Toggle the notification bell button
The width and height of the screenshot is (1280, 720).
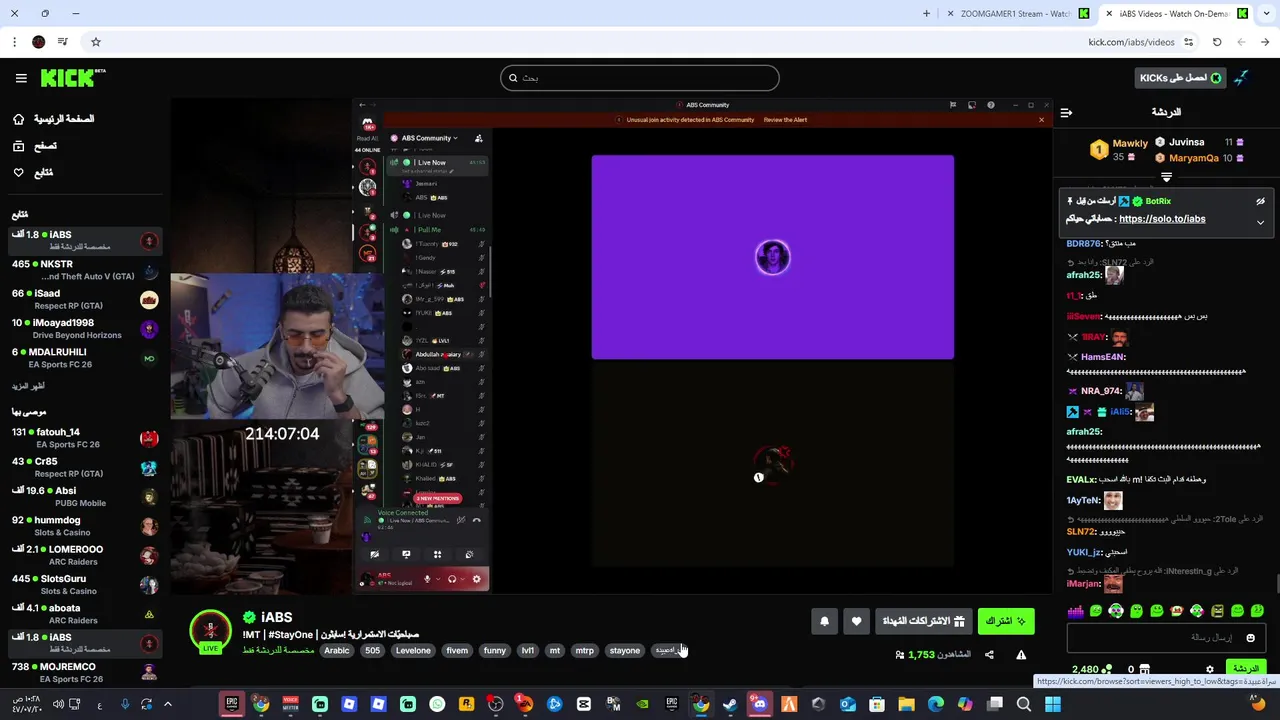[x=824, y=621]
